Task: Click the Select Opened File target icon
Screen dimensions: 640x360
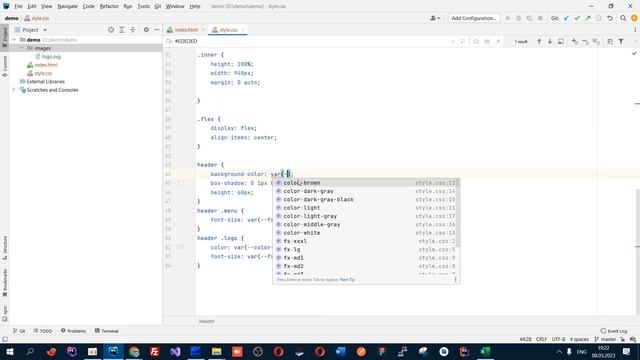Action: tap(111, 30)
